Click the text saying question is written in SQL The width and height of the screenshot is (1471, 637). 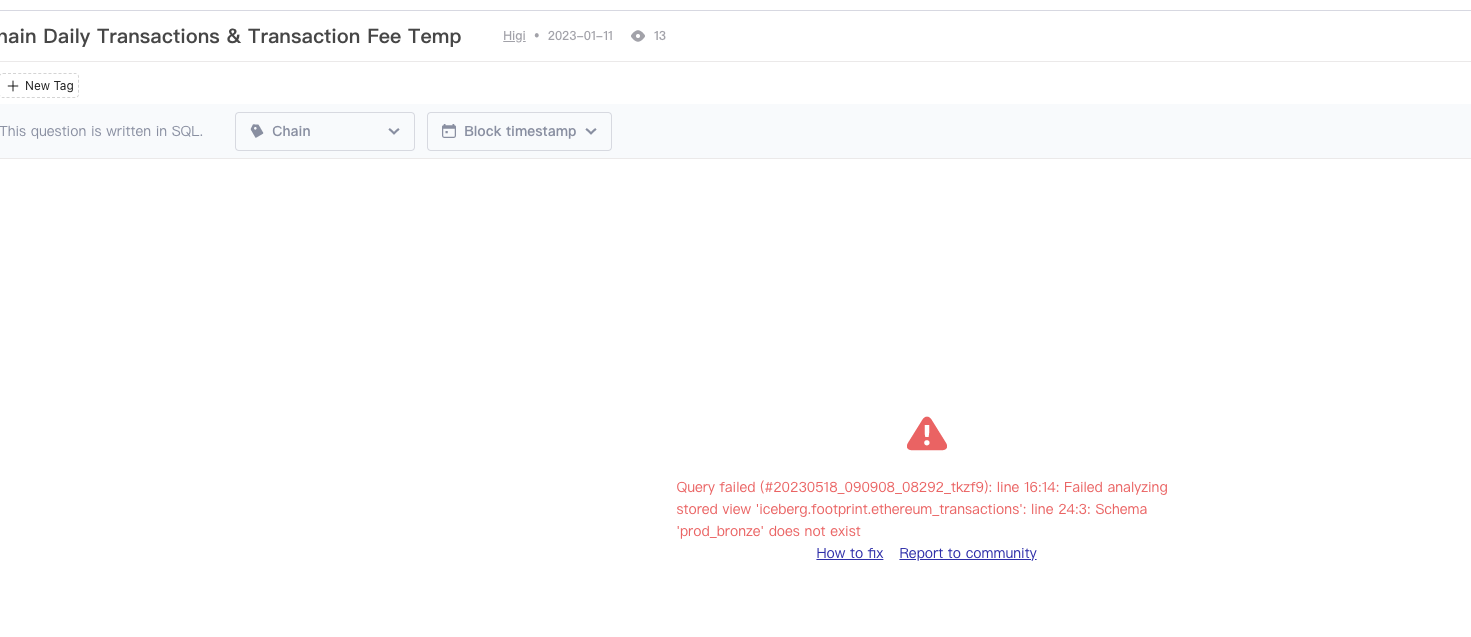(102, 131)
